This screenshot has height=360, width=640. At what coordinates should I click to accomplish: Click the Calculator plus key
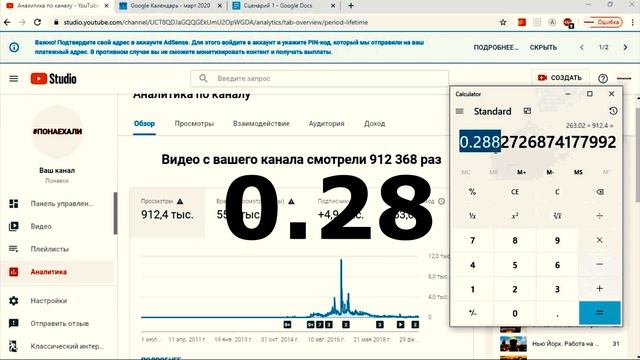[600, 289]
